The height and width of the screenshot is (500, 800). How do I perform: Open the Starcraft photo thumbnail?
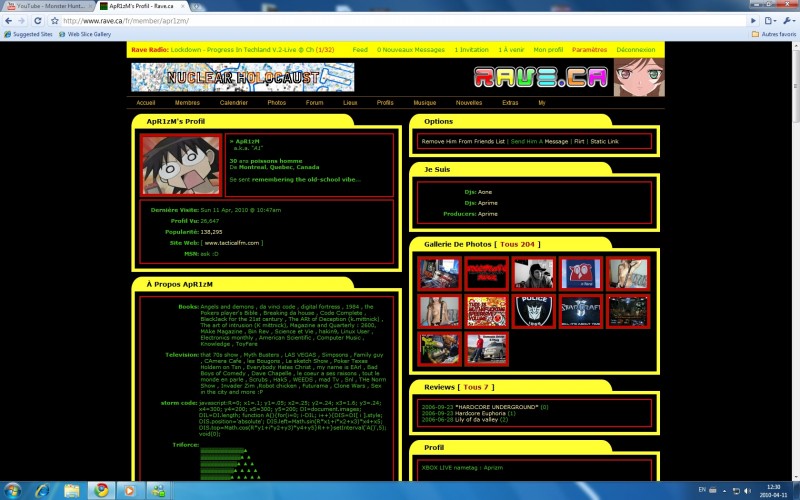point(580,311)
